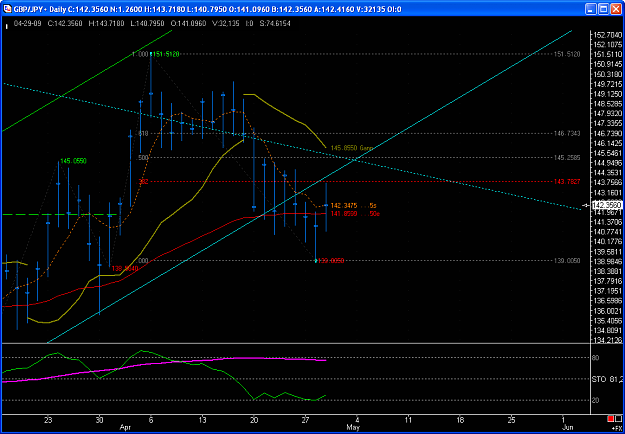Click the H:143.7180 high value in data line

(x=108, y=24)
